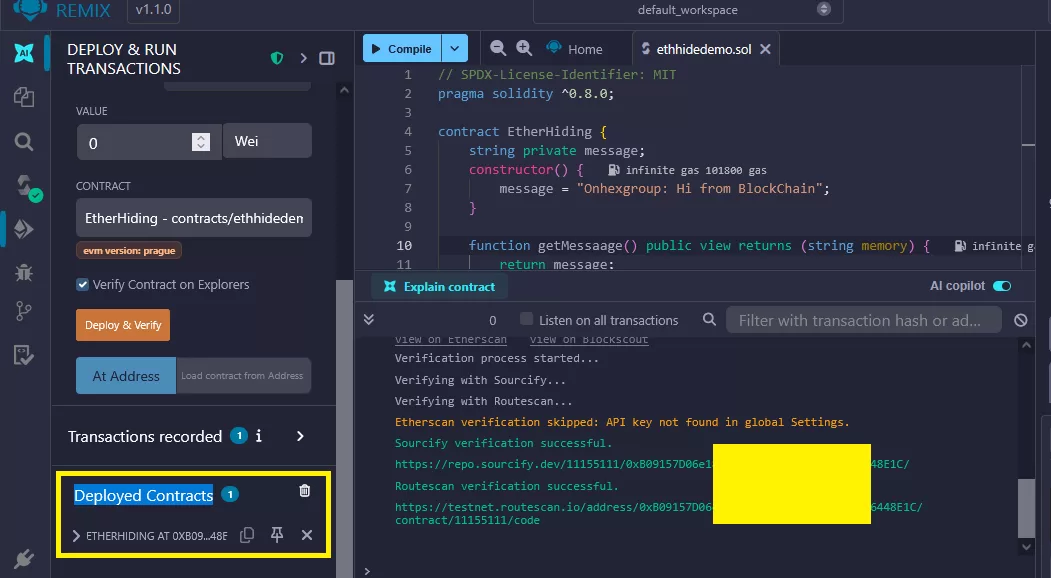Click the Deploy & Verify button
This screenshot has width=1051, height=578.
pyautogui.click(x=123, y=325)
